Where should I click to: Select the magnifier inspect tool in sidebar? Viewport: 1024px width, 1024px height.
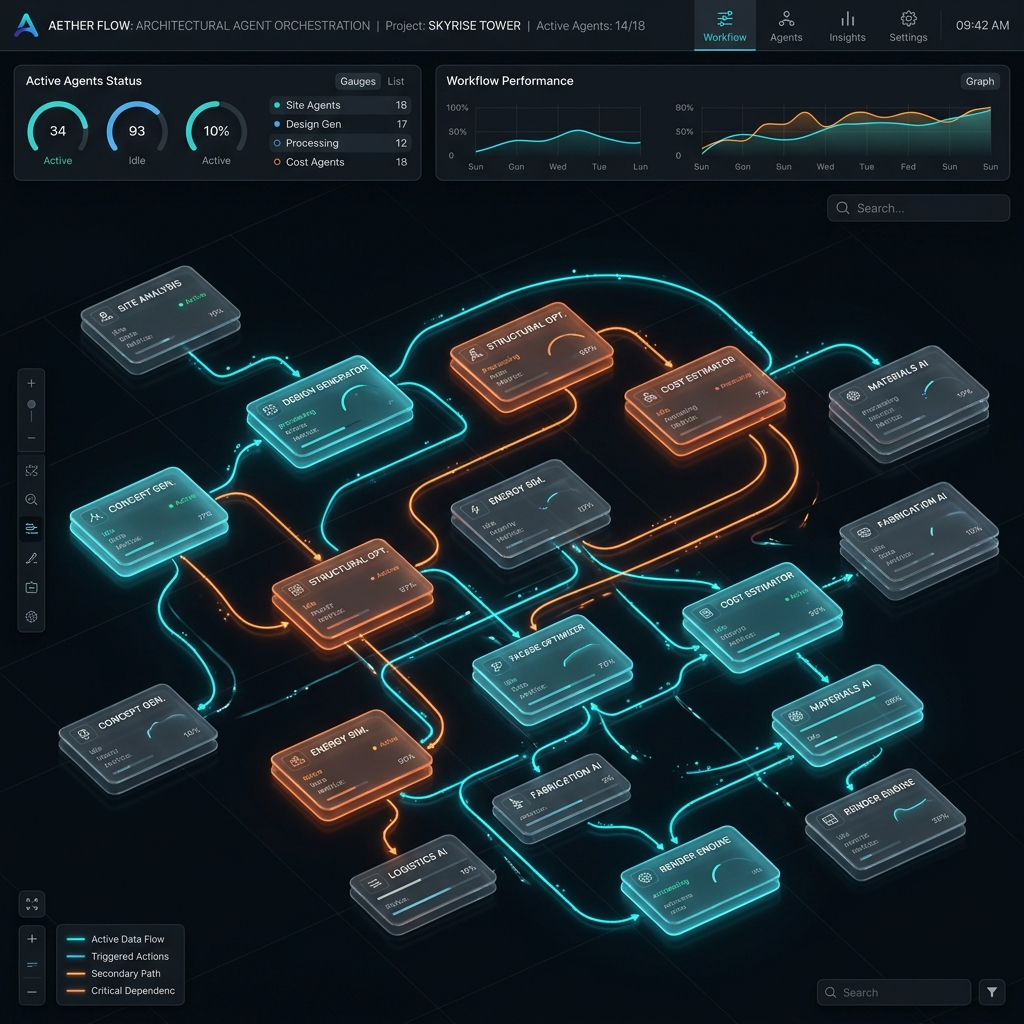pyautogui.click(x=31, y=500)
